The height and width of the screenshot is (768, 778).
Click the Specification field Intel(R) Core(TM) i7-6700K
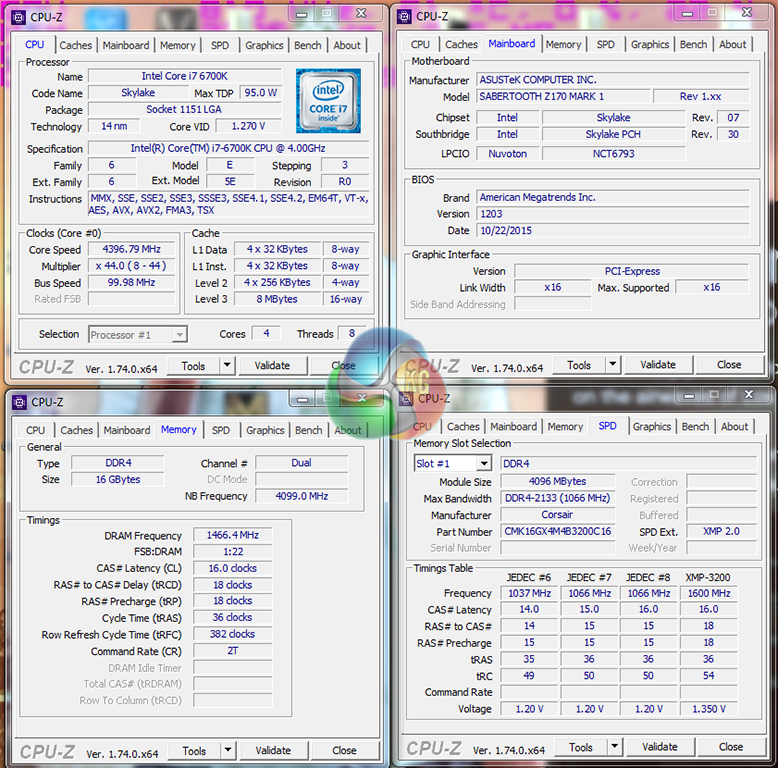228,148
